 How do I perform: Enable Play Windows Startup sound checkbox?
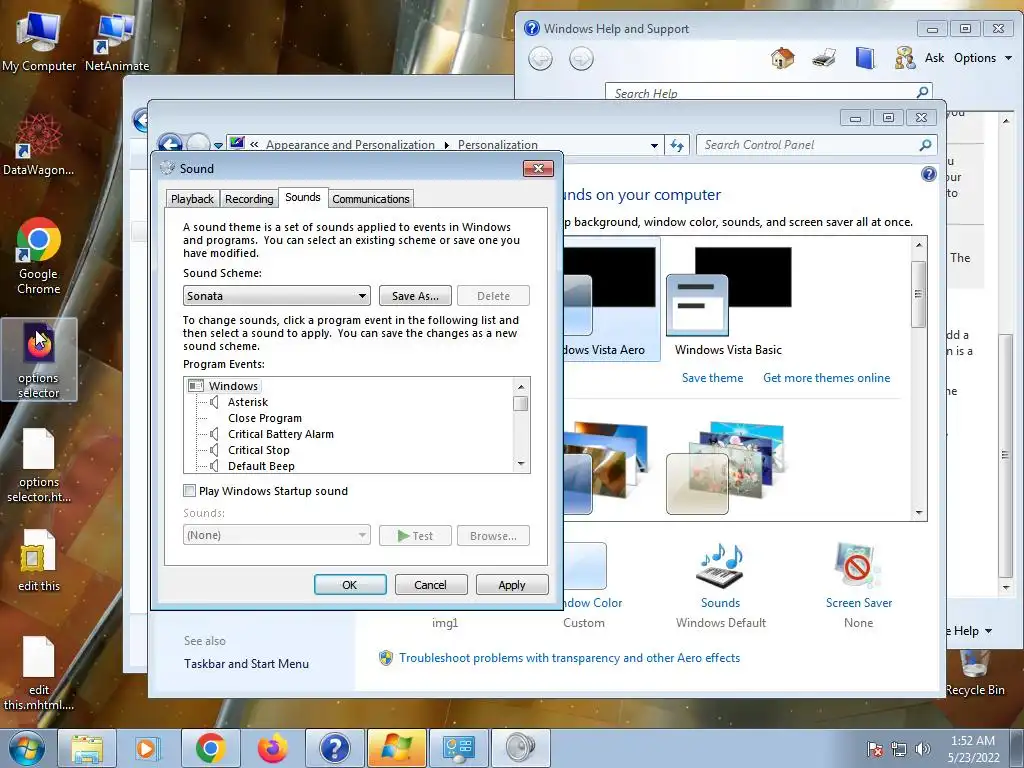189,490
